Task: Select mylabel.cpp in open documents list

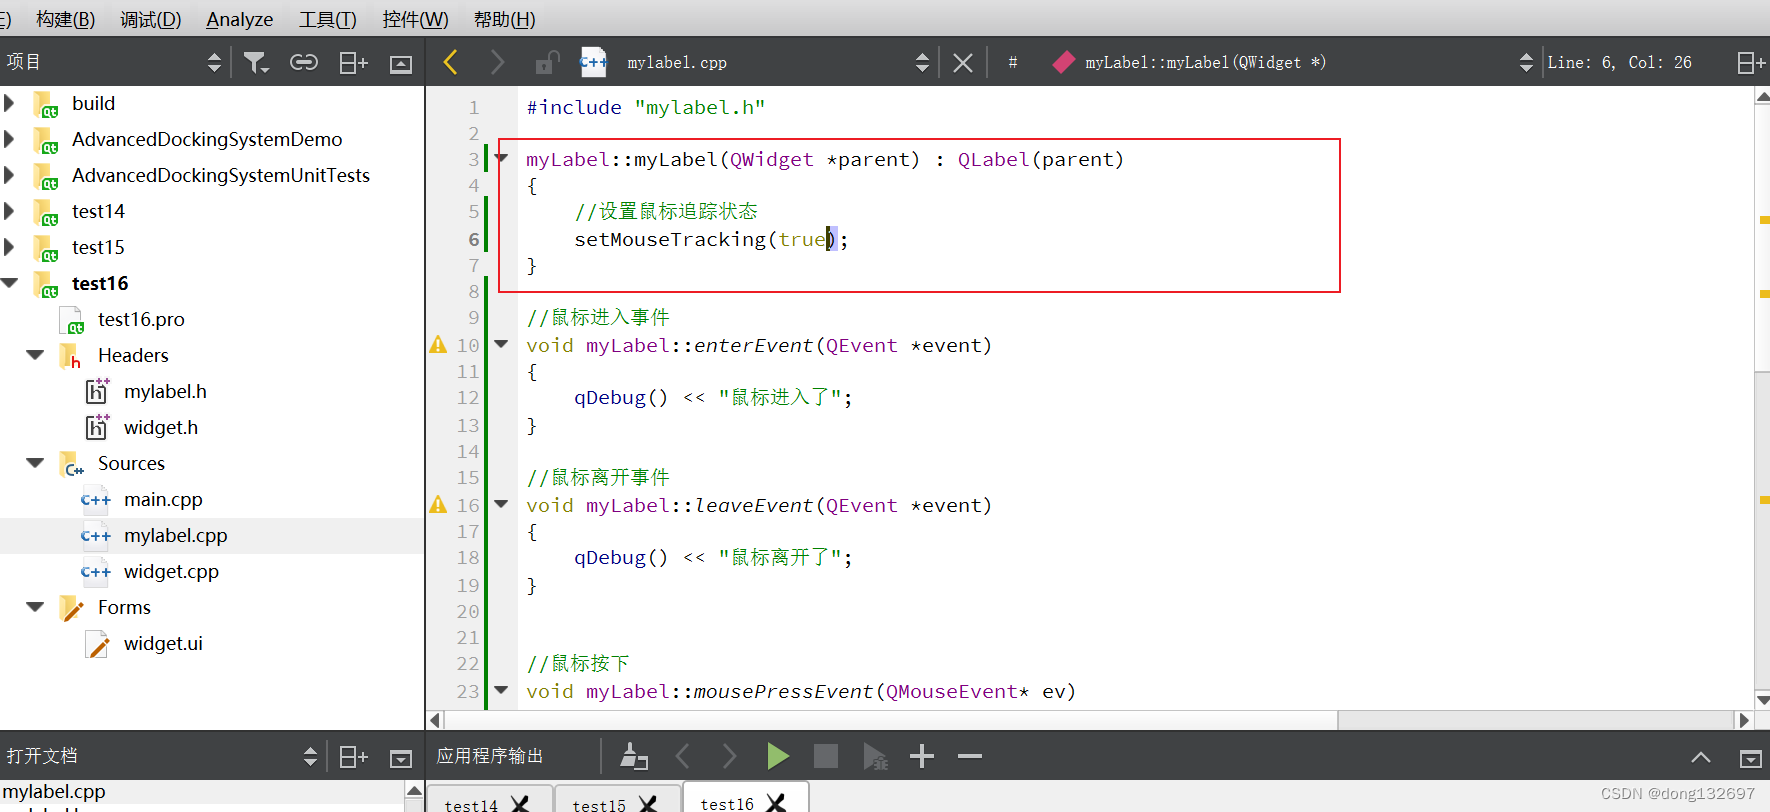Action: [54, 791]
